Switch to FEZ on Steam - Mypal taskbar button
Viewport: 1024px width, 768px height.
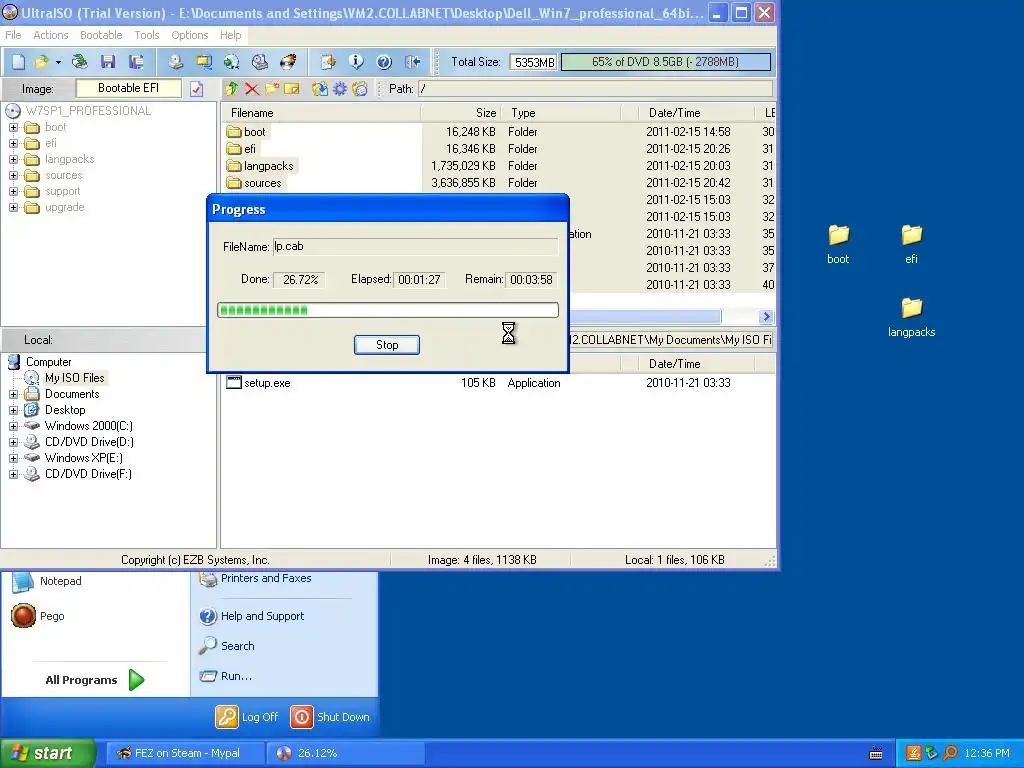coord(184,753)
